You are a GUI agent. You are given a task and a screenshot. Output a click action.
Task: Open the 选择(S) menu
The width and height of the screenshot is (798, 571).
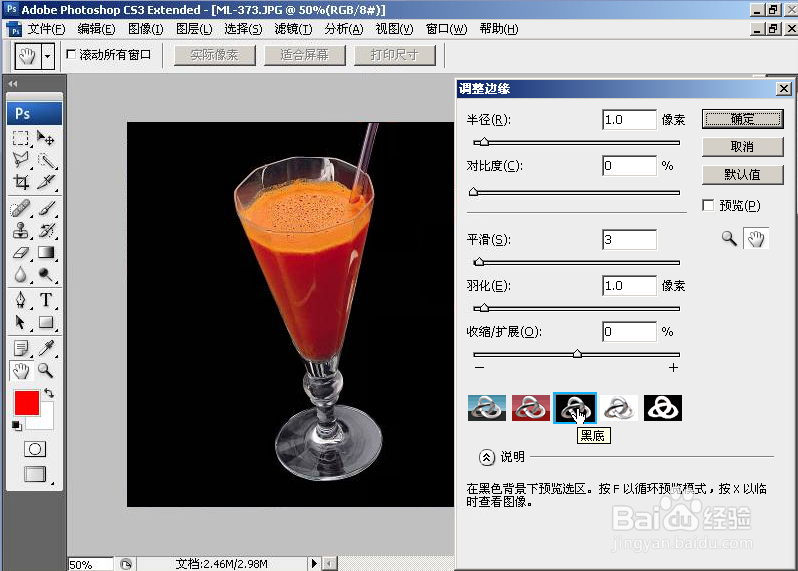pyautogui.click(x=243, y=29)
